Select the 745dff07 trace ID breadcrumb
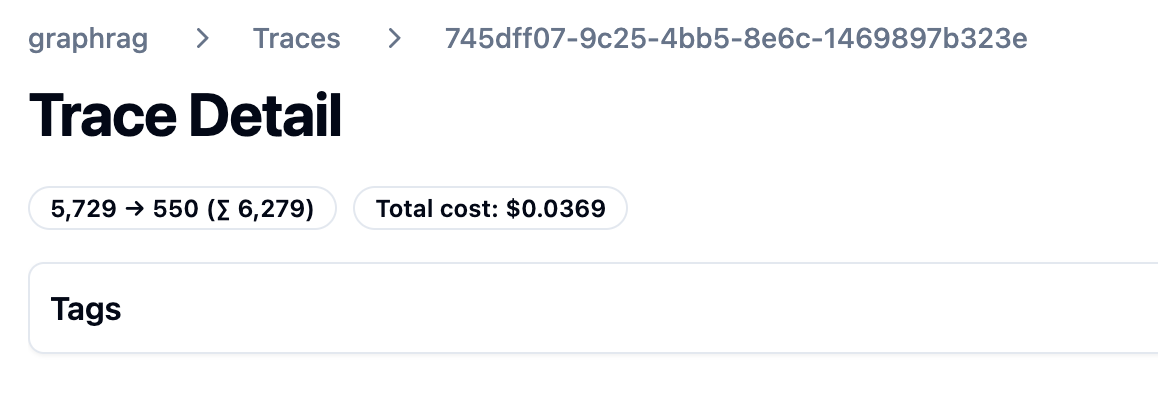 pyautogui.click(x=735, y=39)
